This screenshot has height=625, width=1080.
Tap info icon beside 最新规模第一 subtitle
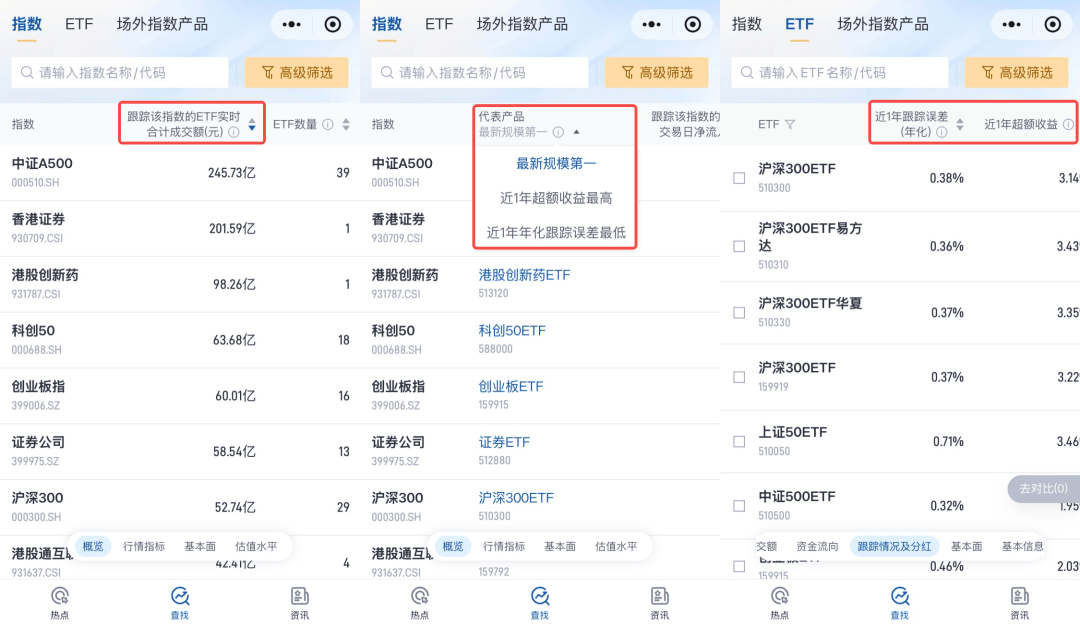point(558,132)
